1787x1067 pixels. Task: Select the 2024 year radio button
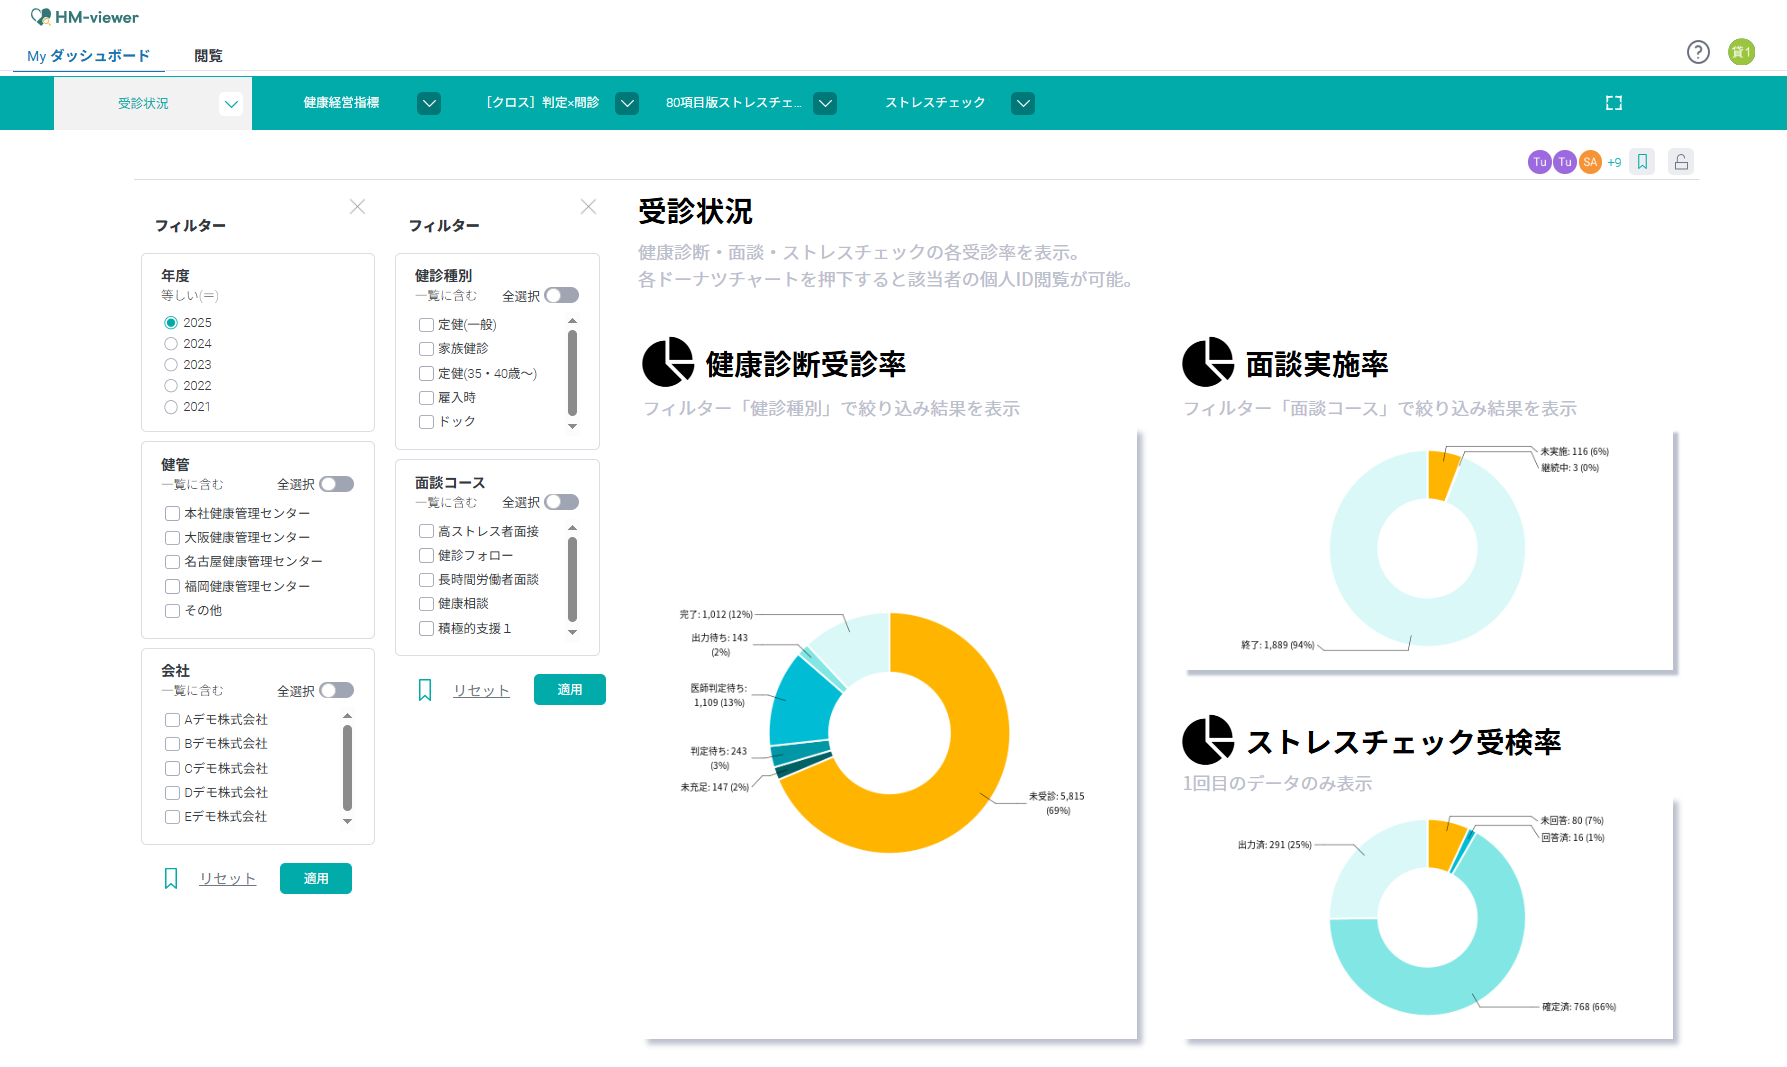(171, 344)
